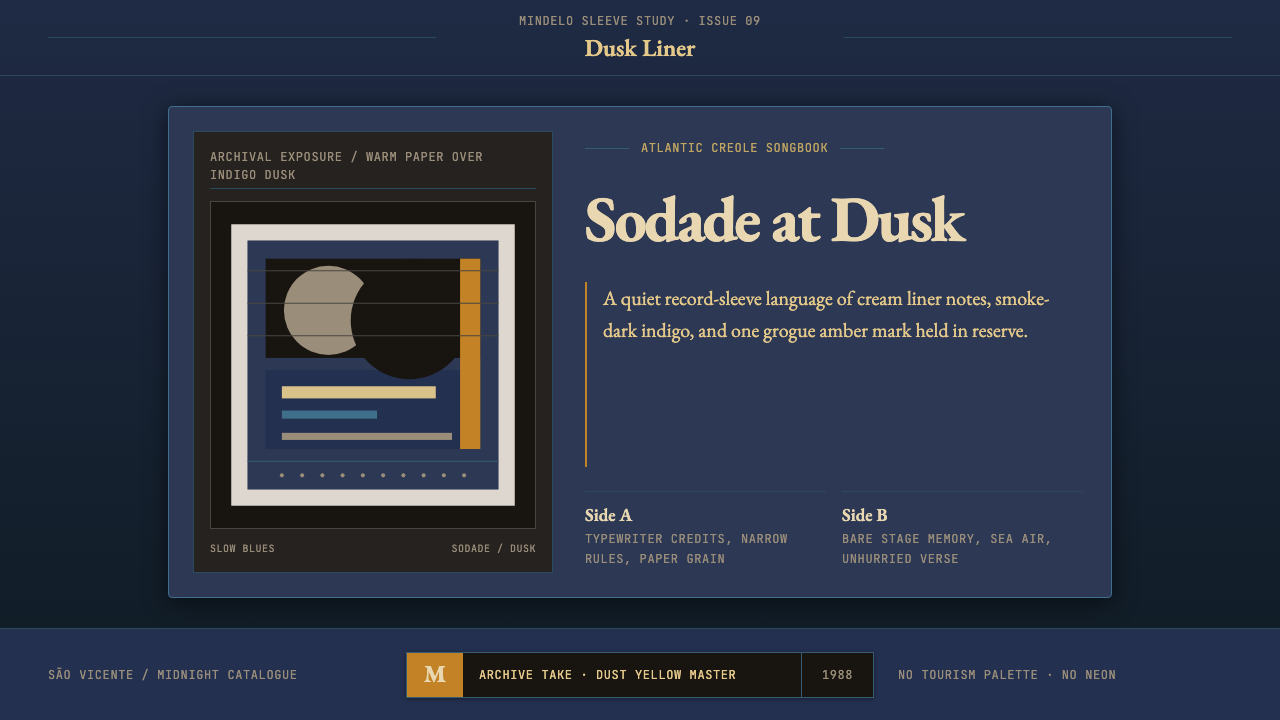
Task: Click the dark circle shape in artwork
Action: (409, 320)
